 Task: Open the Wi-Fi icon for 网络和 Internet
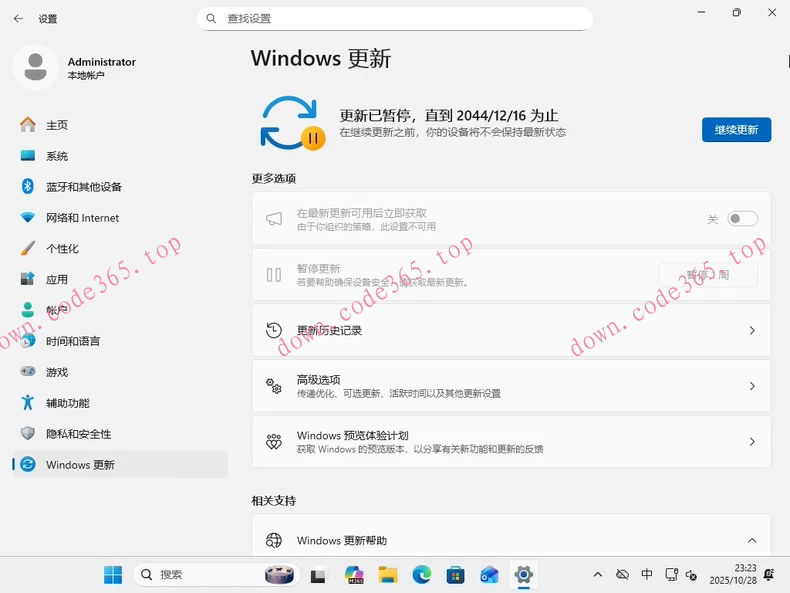coord(28,218)
